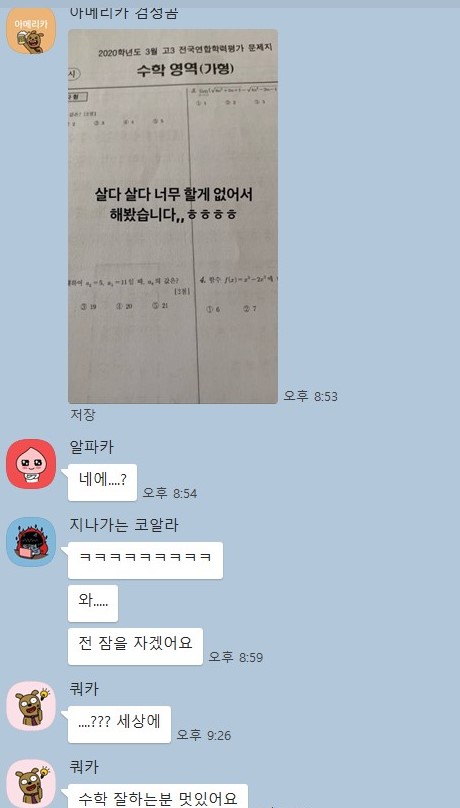The image size is (460, 808).
Task: Click the 오후 8:53 timestamp beside photo
Action: point(311,396)
